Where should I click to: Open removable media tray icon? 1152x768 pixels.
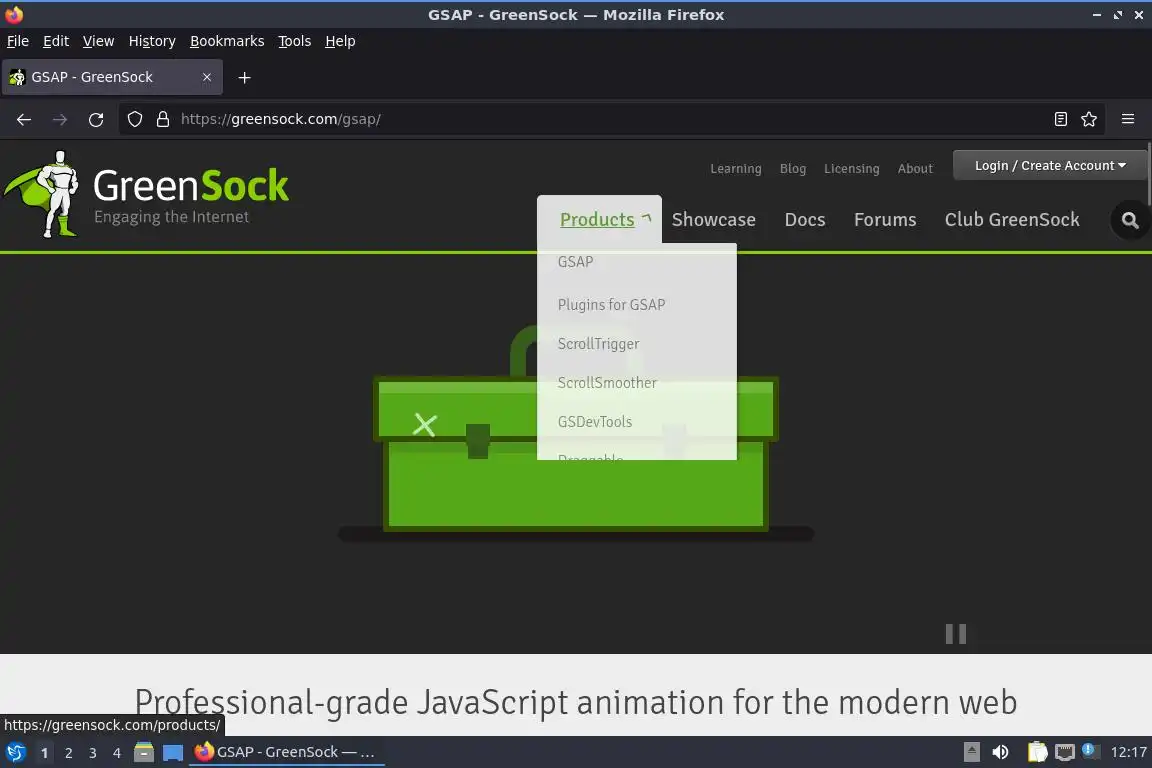tap(971, 752)
